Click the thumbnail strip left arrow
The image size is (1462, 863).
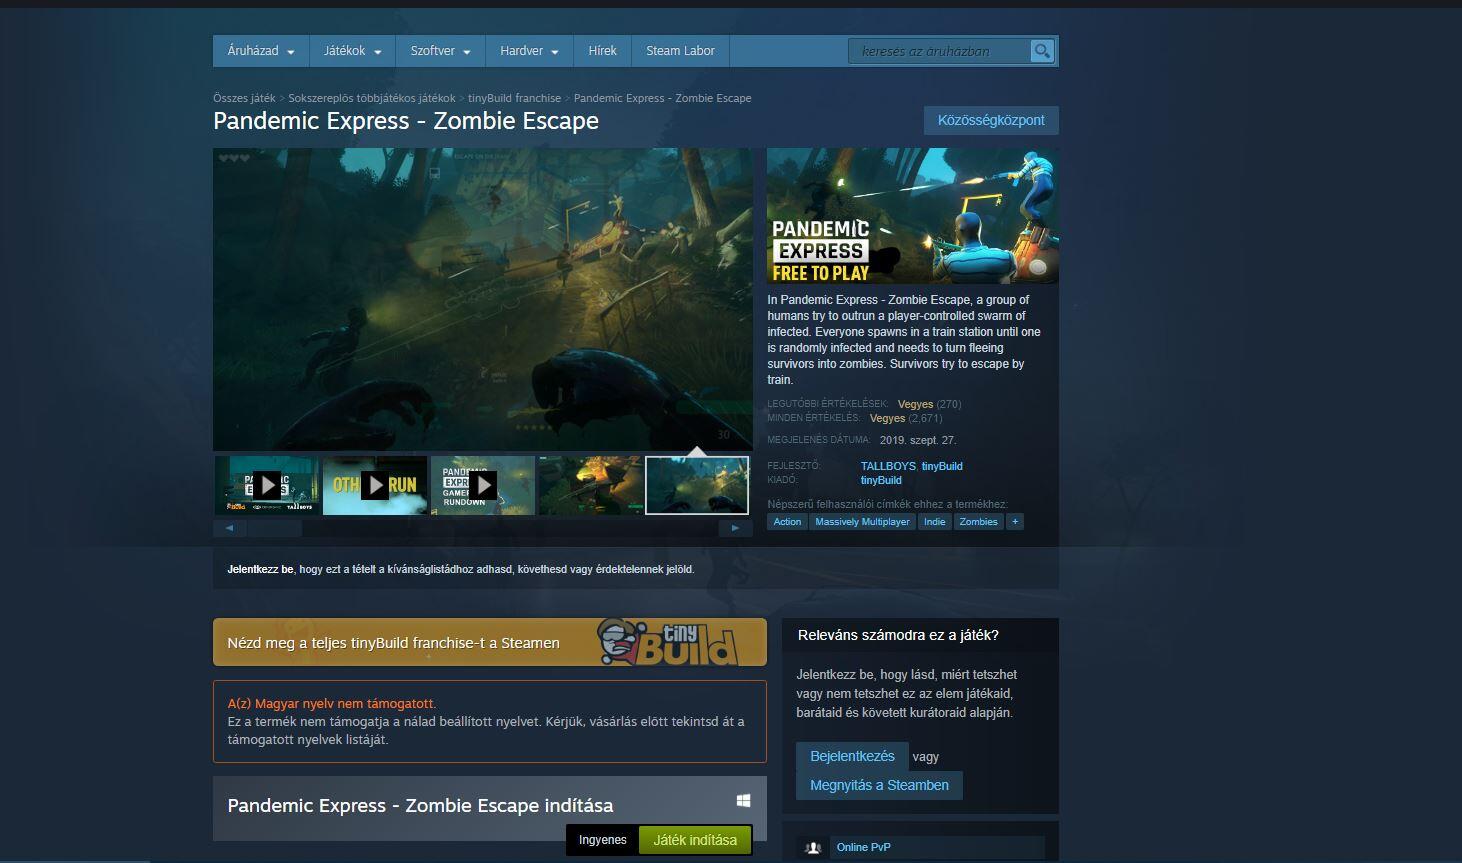[x=229, y=528]
